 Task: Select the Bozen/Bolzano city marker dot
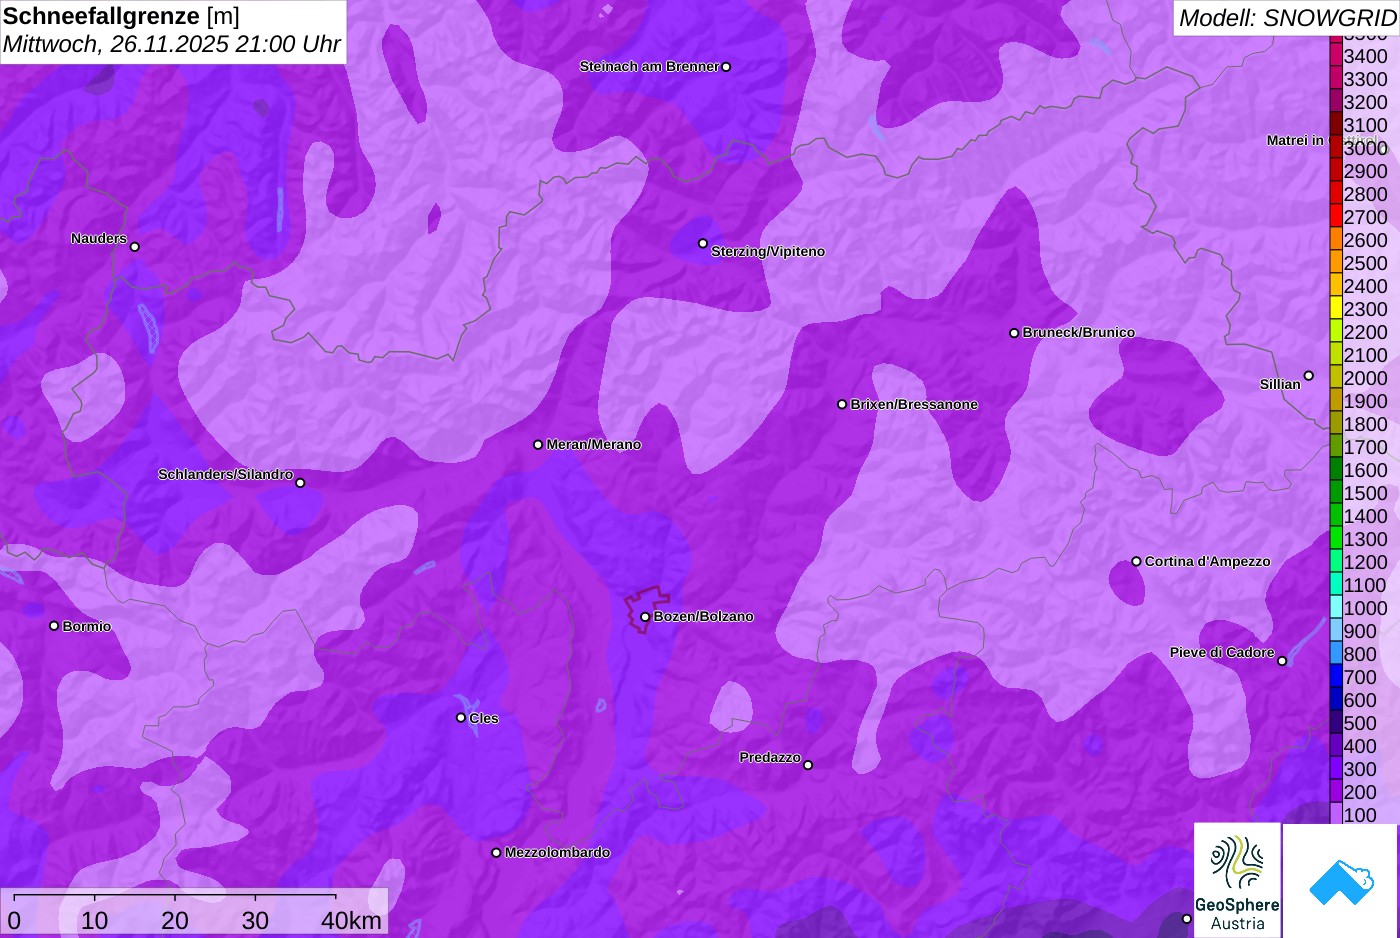645,617
